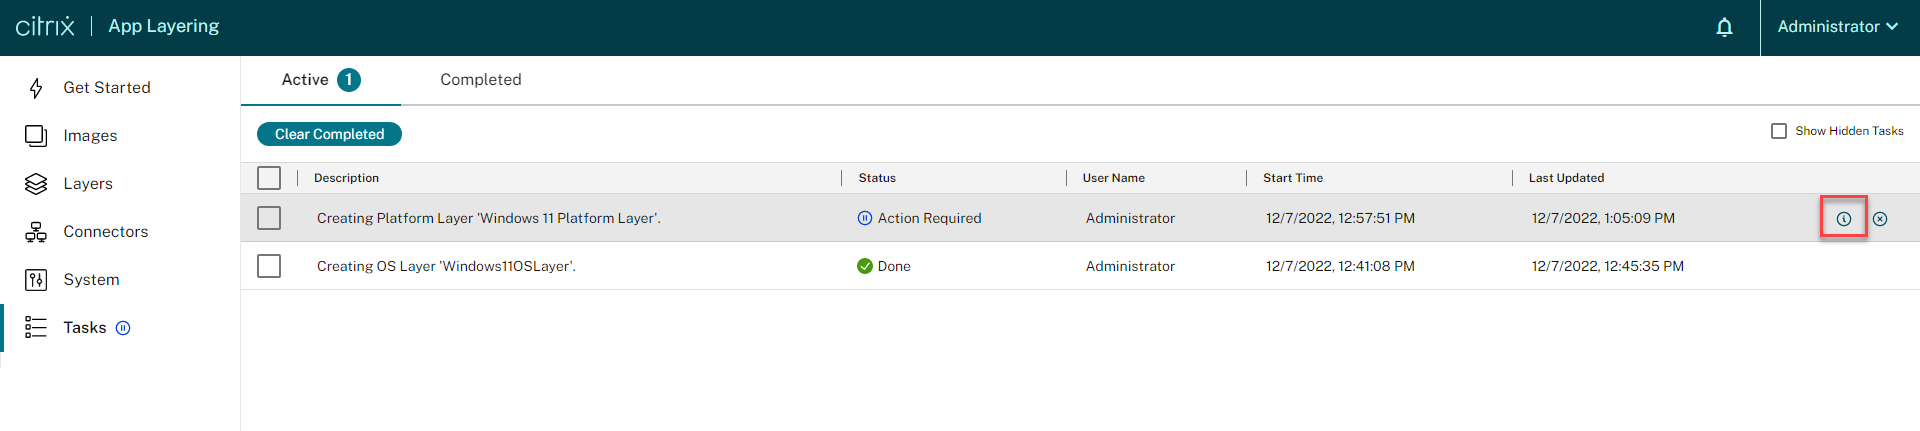Open the System settings icon

click(36, 280)
